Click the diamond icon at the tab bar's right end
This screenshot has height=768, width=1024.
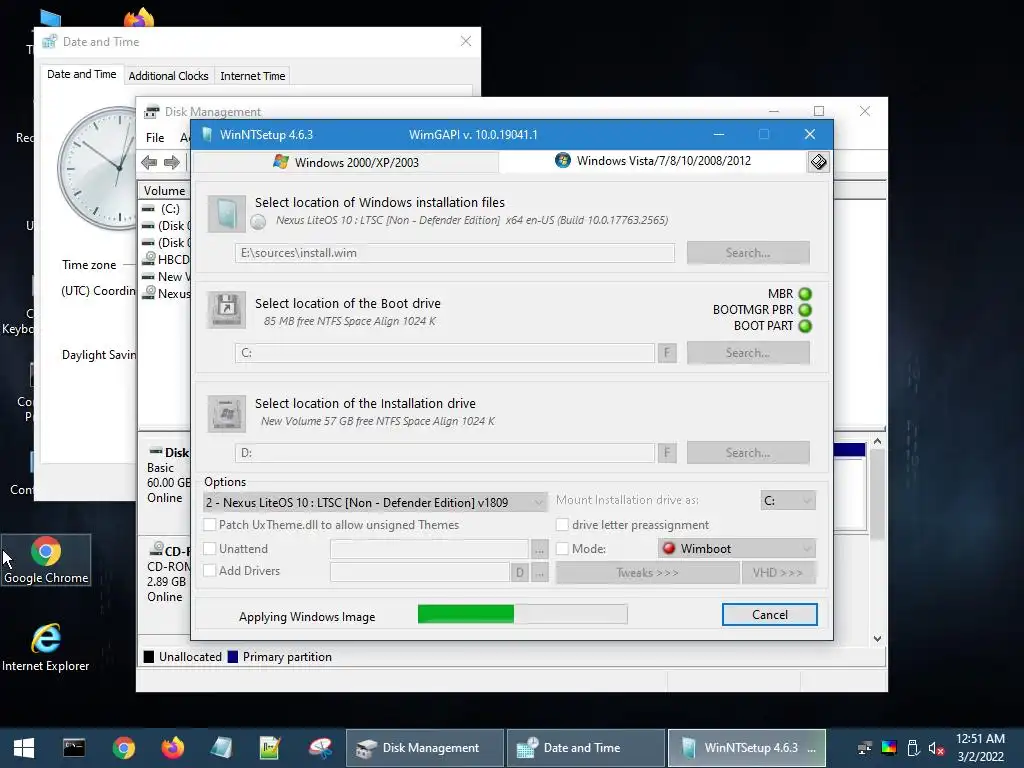[x=818, y=161]
